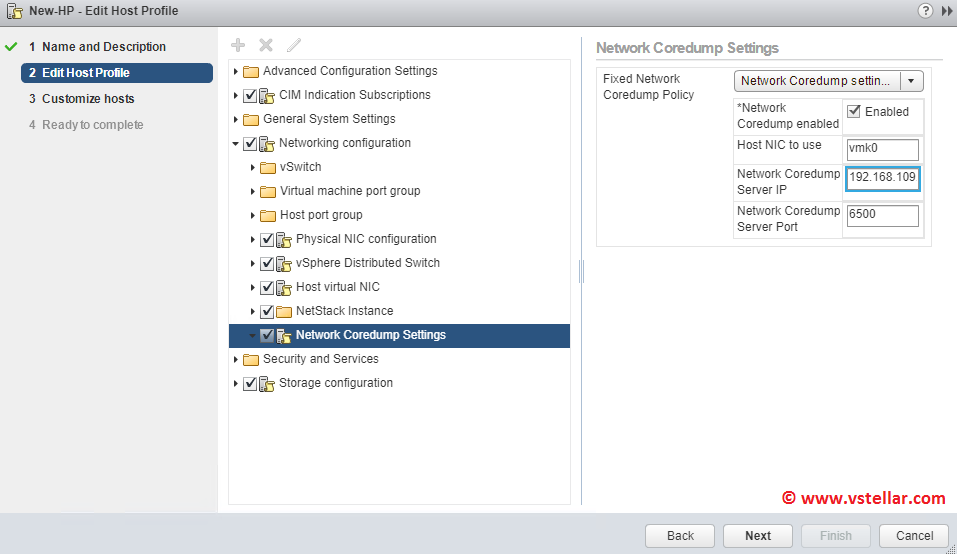Viewport: 957px width, 554px height.
Task: Click the Security and Services folder icon
Action: coord(251,359)
